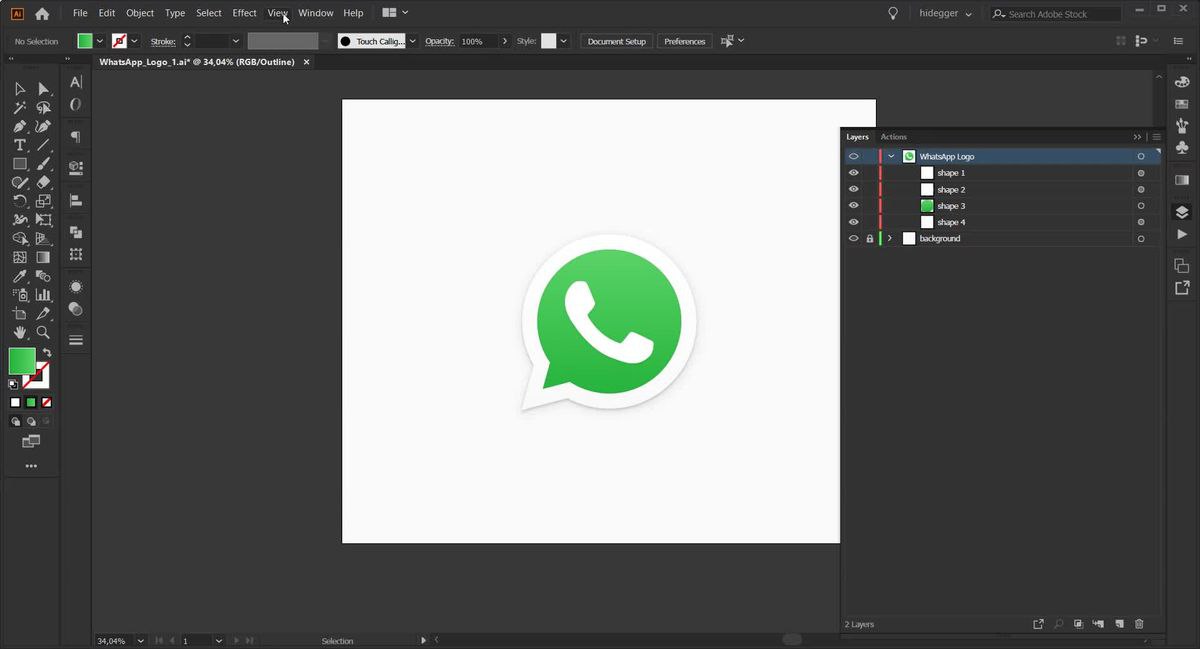Select the Scale tool
Image resolution: width=1200 pixels, height=649 pixels.
pyautogui.click(x=43, y=201)
